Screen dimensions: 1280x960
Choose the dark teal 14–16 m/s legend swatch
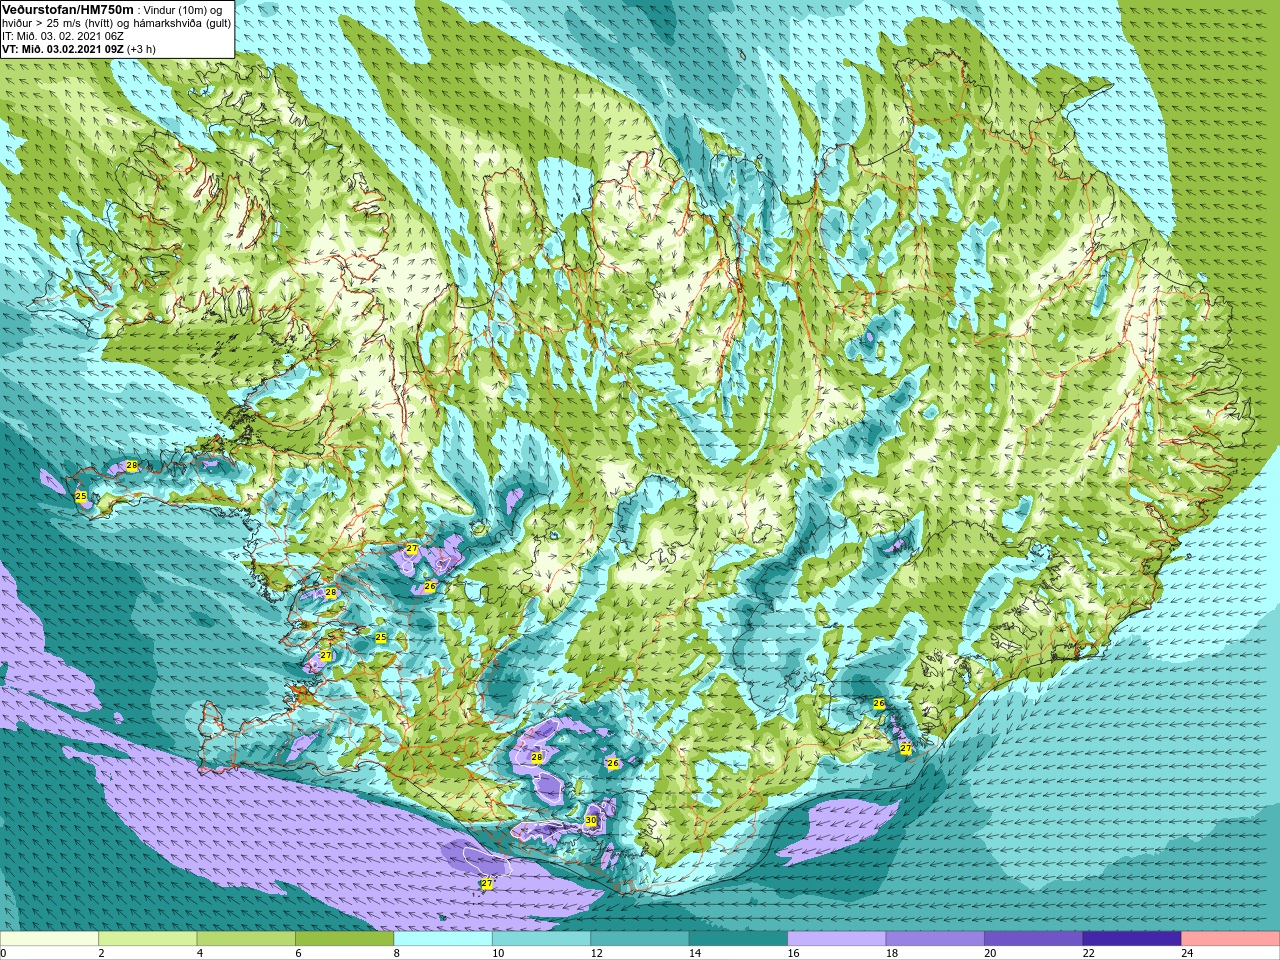[738, 939]
